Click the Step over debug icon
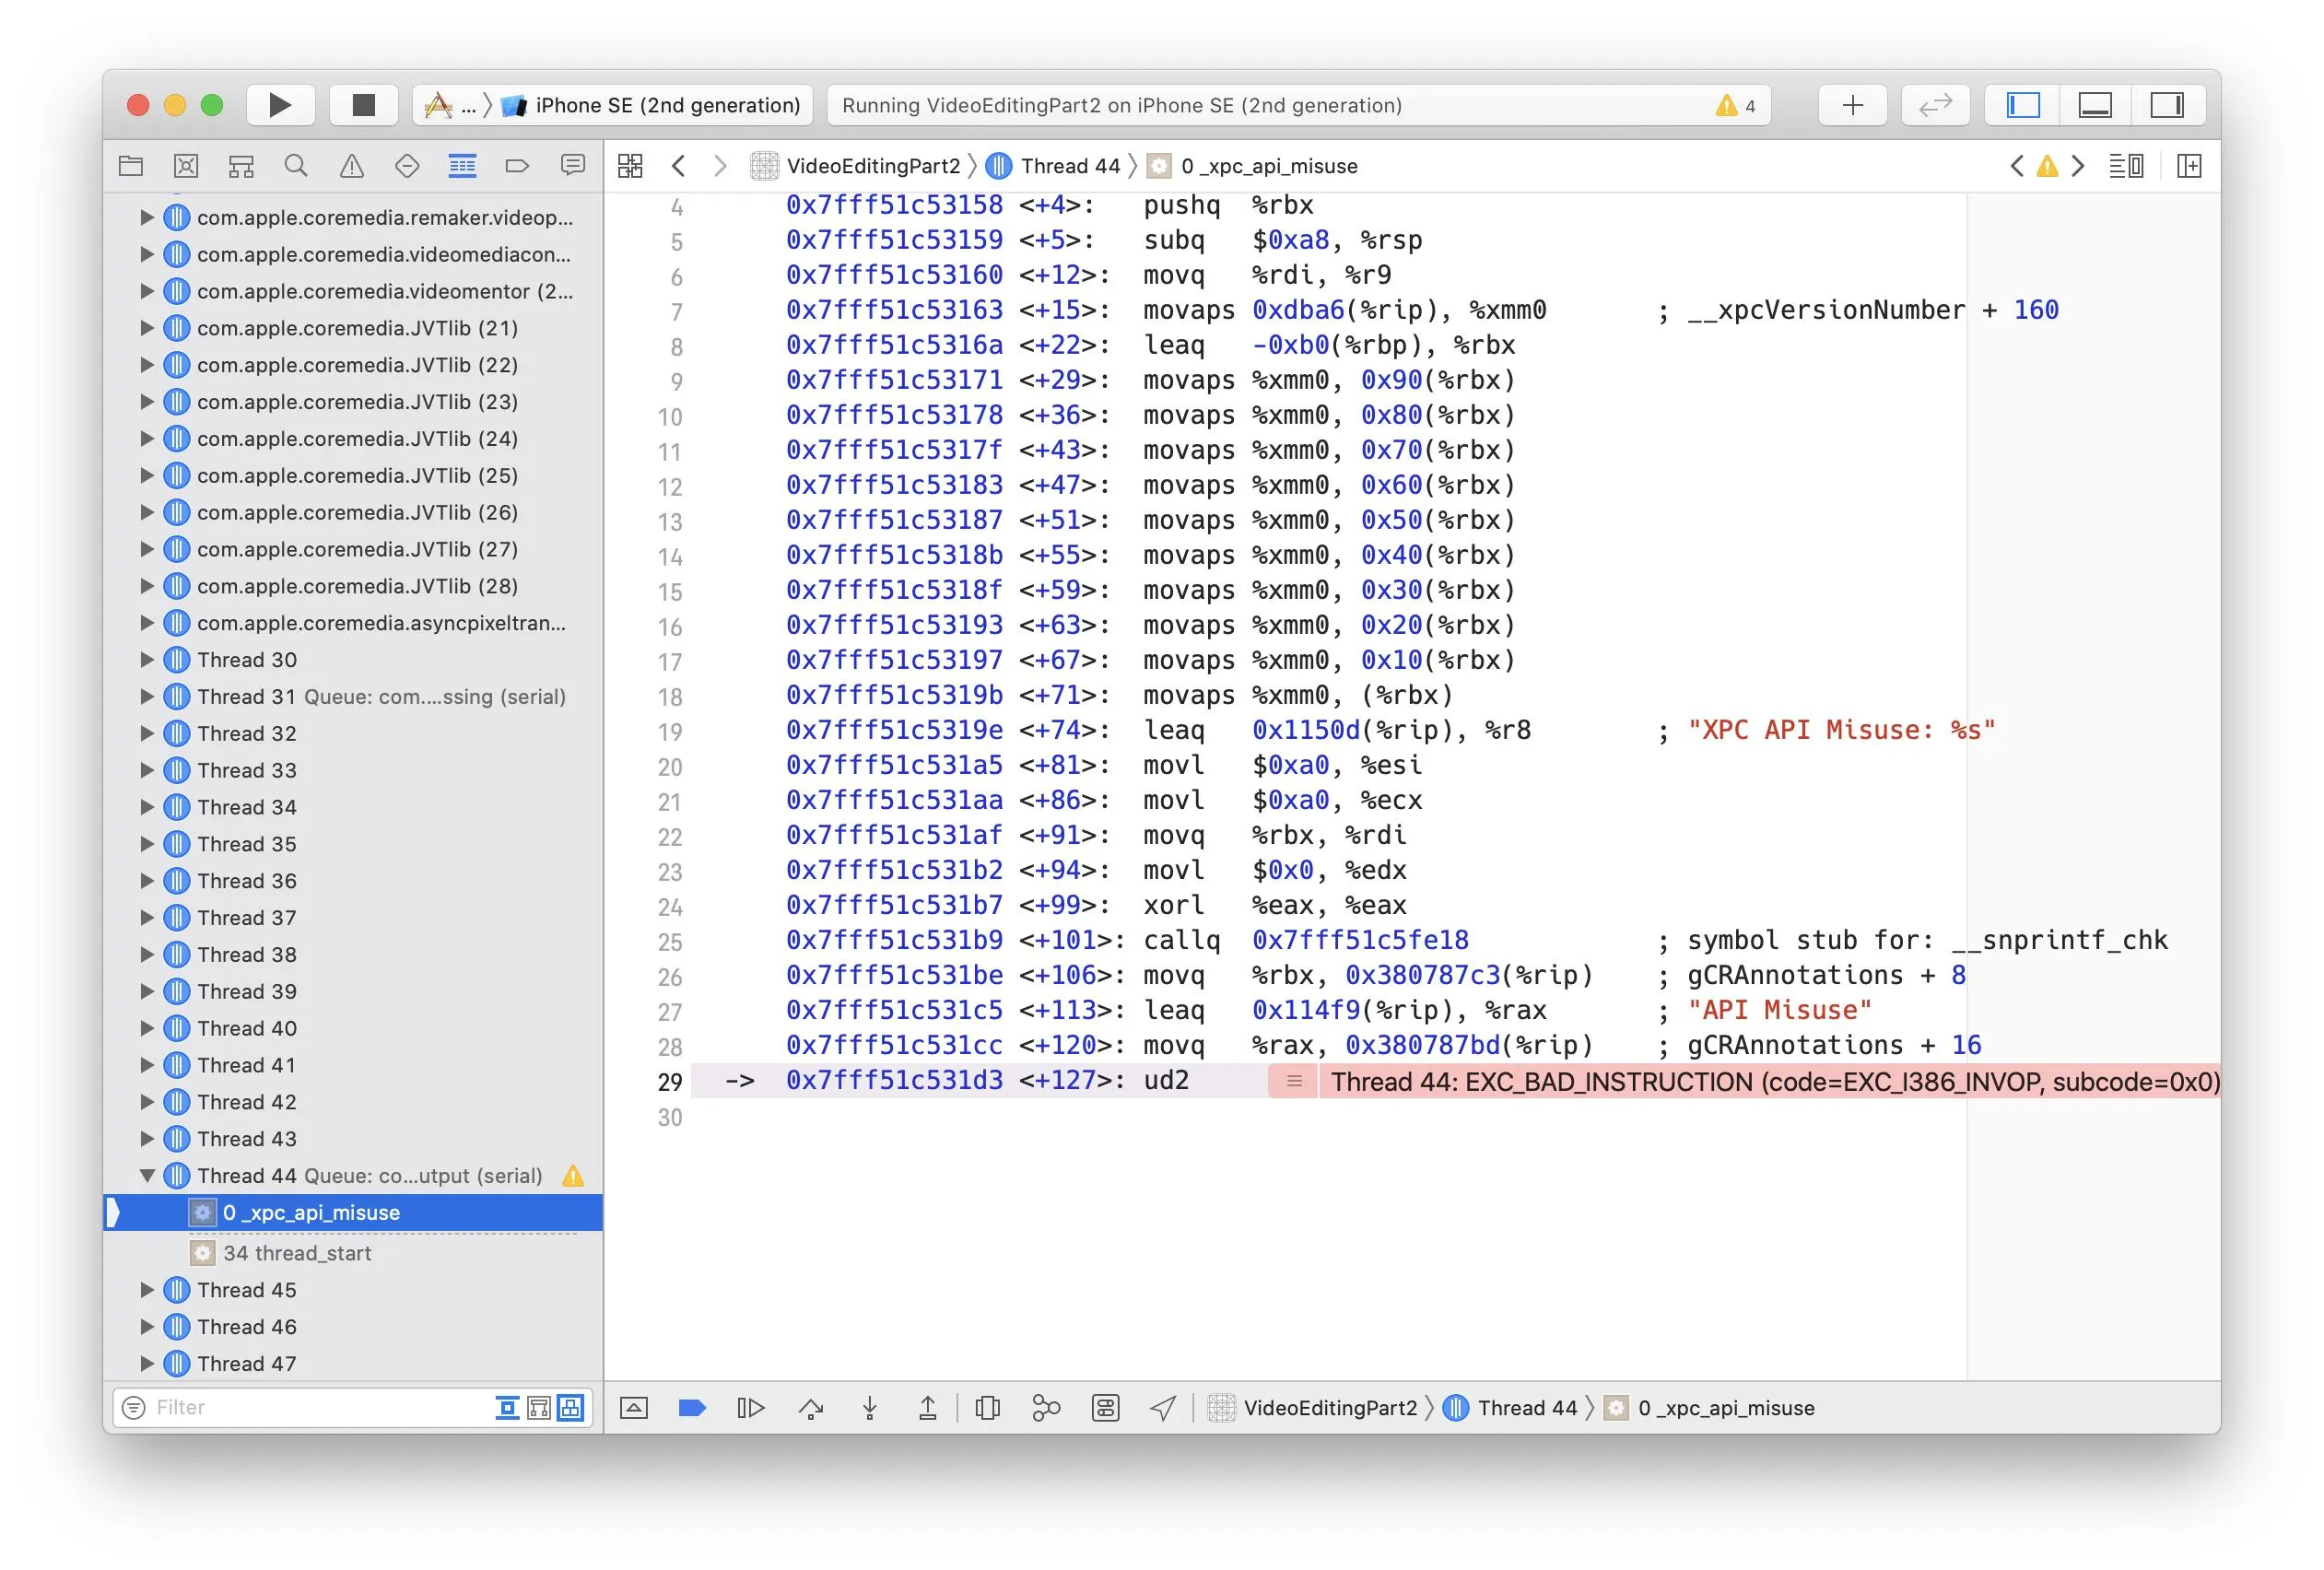 [811, 1408]
